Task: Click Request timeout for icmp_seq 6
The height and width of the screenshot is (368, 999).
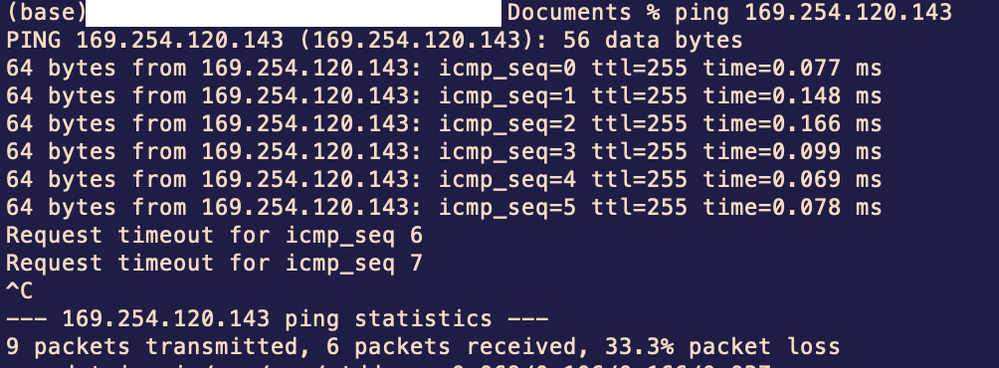Action: coord(214,236)
